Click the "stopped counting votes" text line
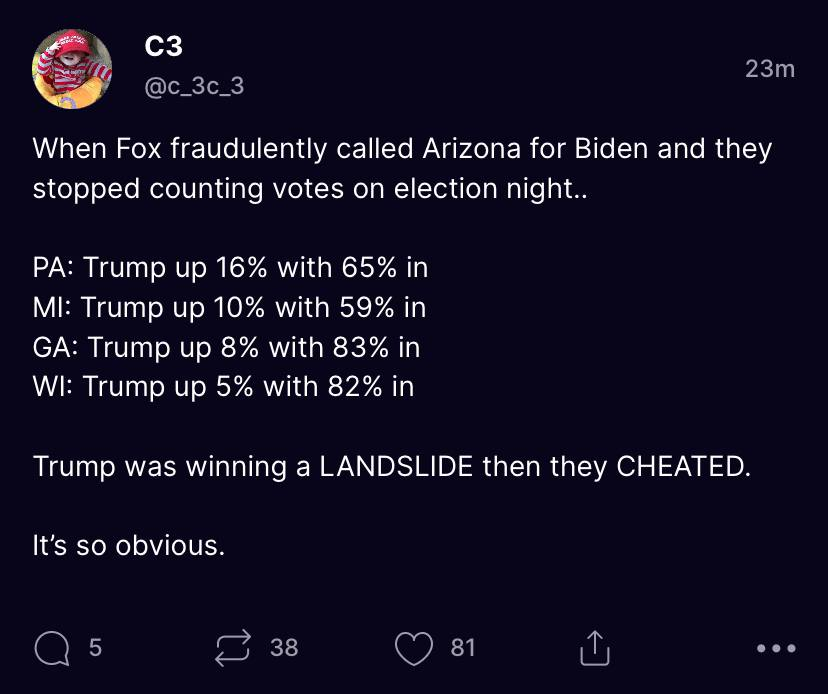Screen dimensions: 828x694 pos(311,189)
